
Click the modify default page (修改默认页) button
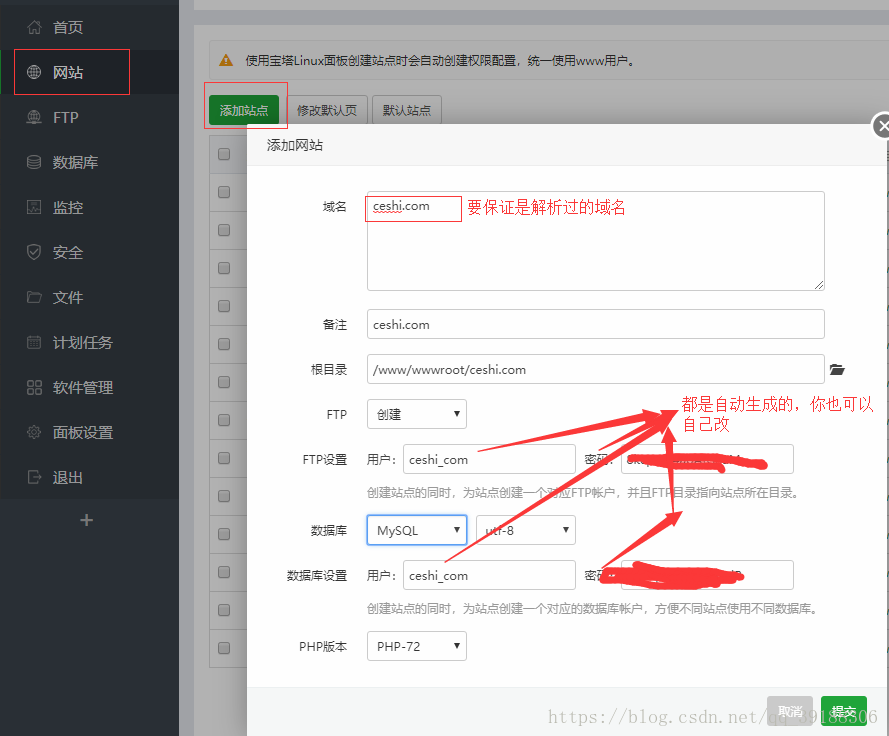pos(327,110)
